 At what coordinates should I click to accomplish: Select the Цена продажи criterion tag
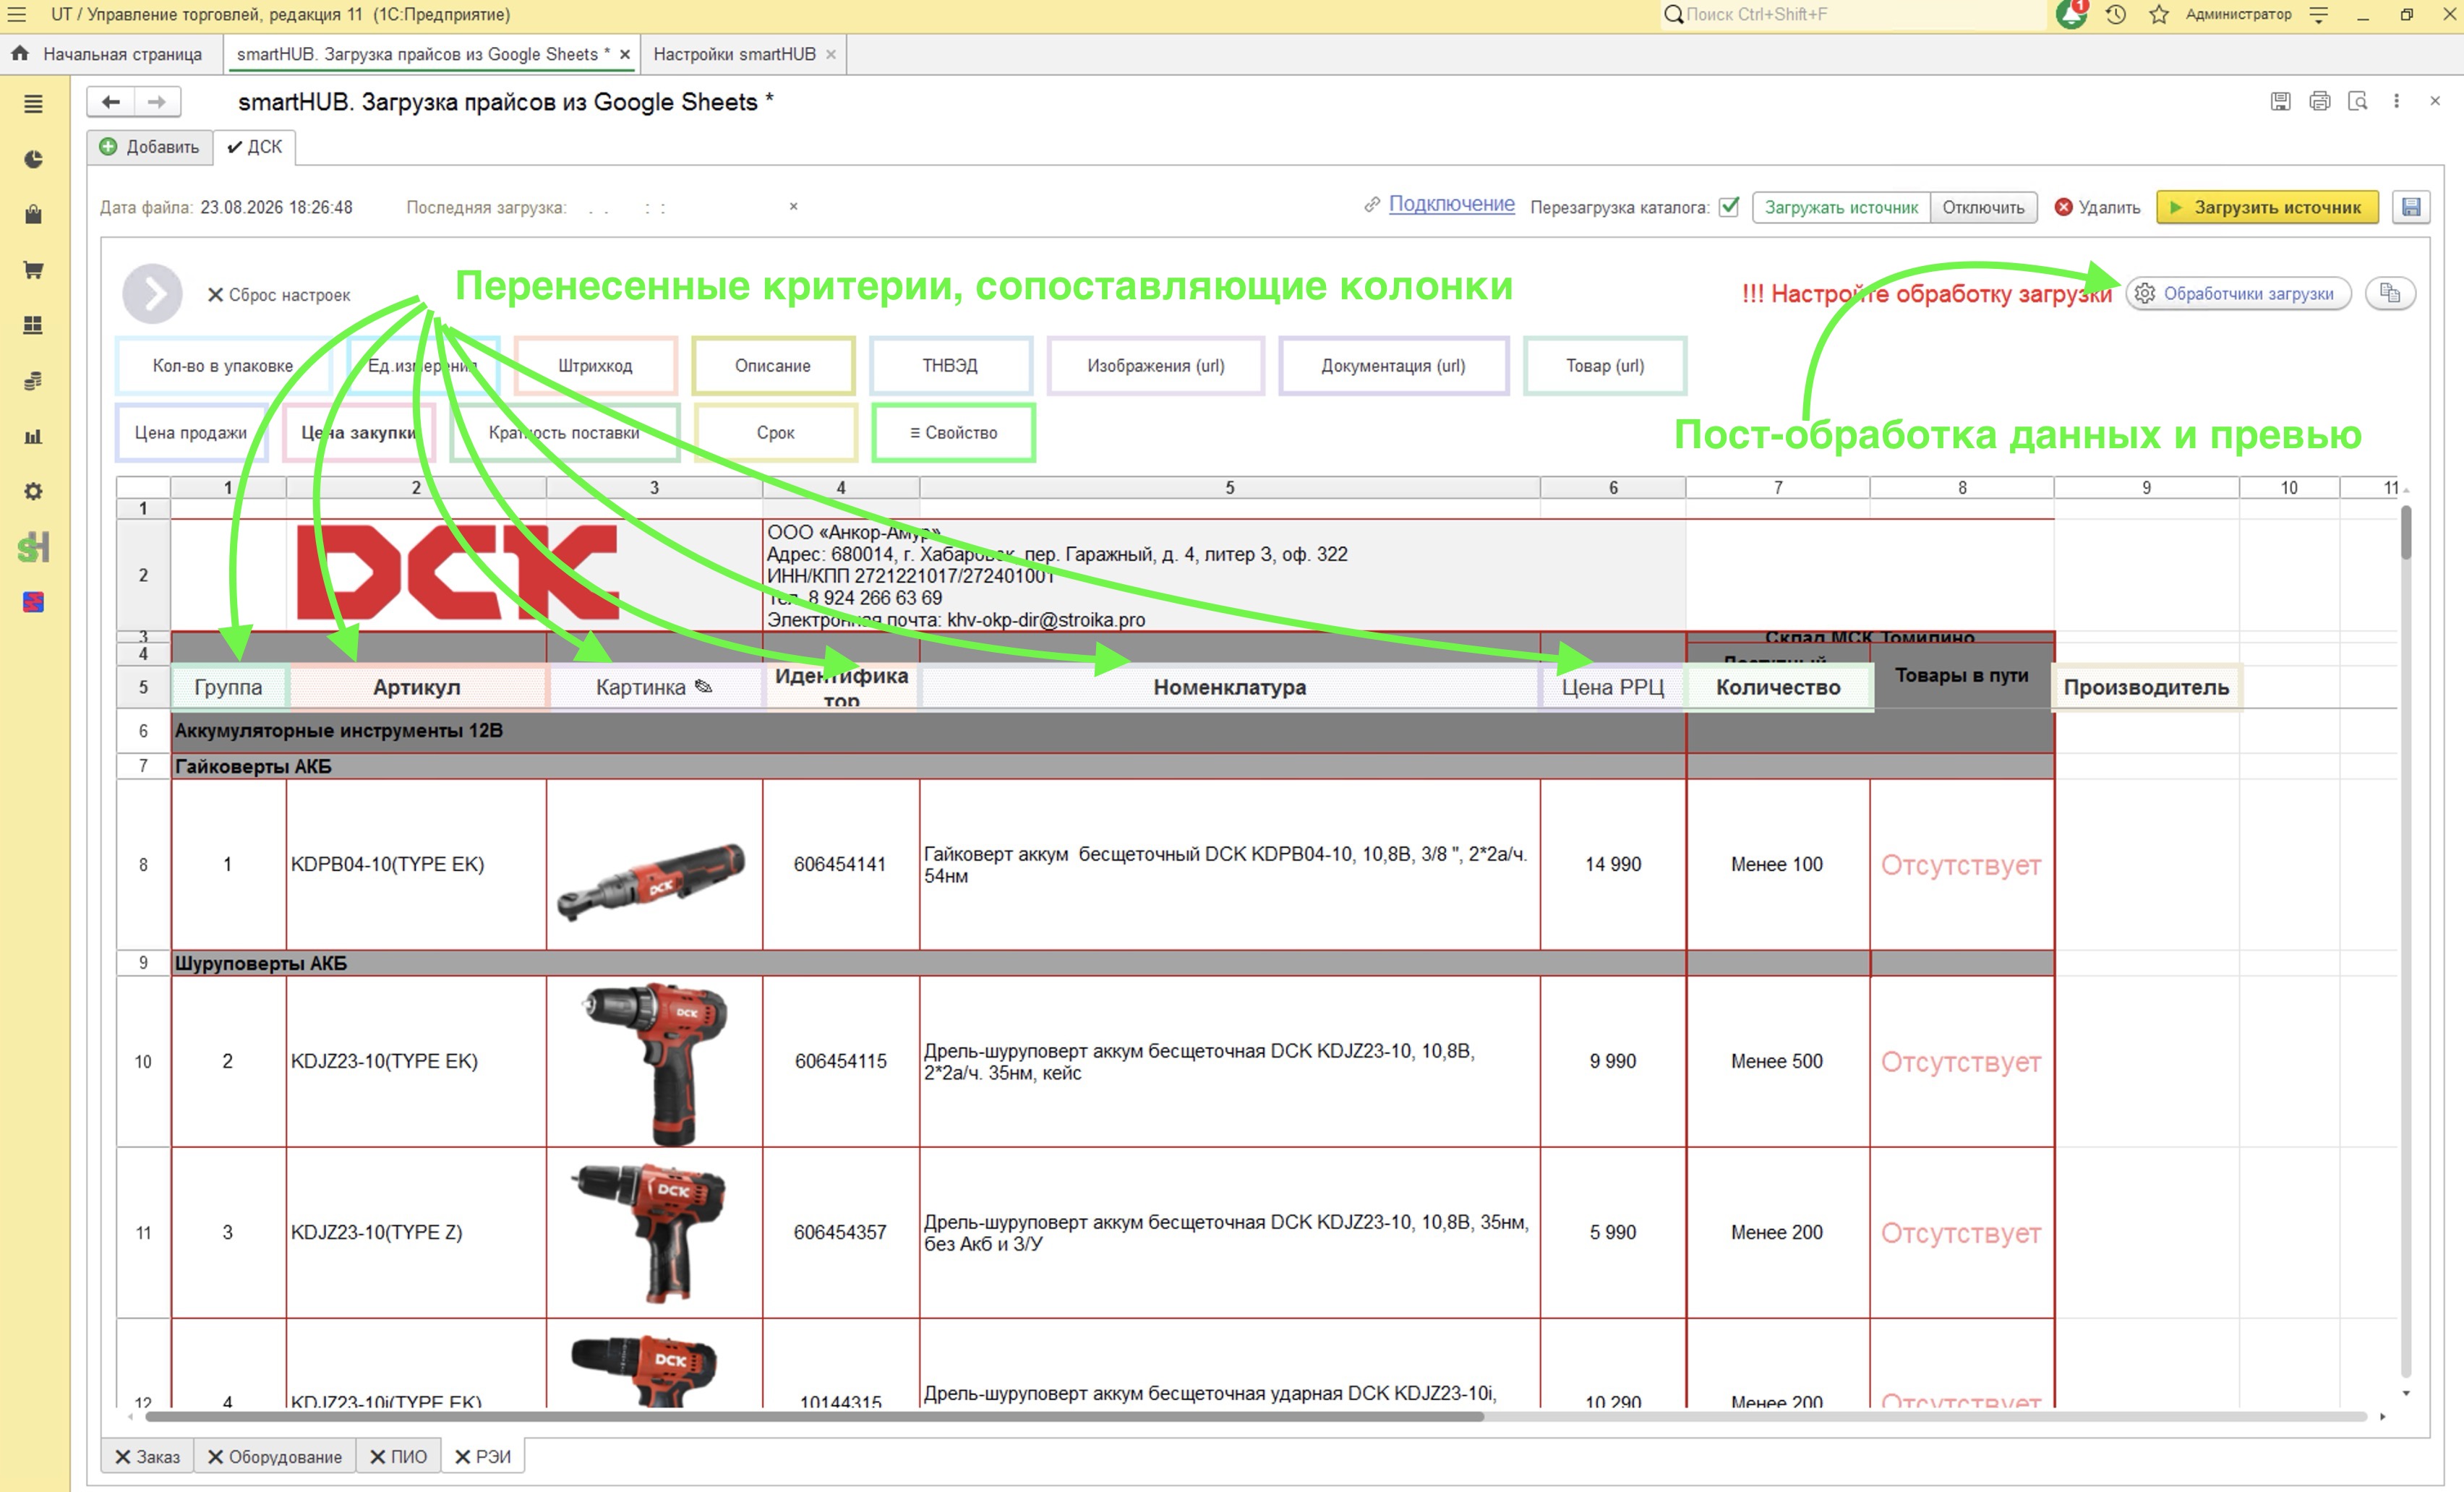click(x=191, y=432)
